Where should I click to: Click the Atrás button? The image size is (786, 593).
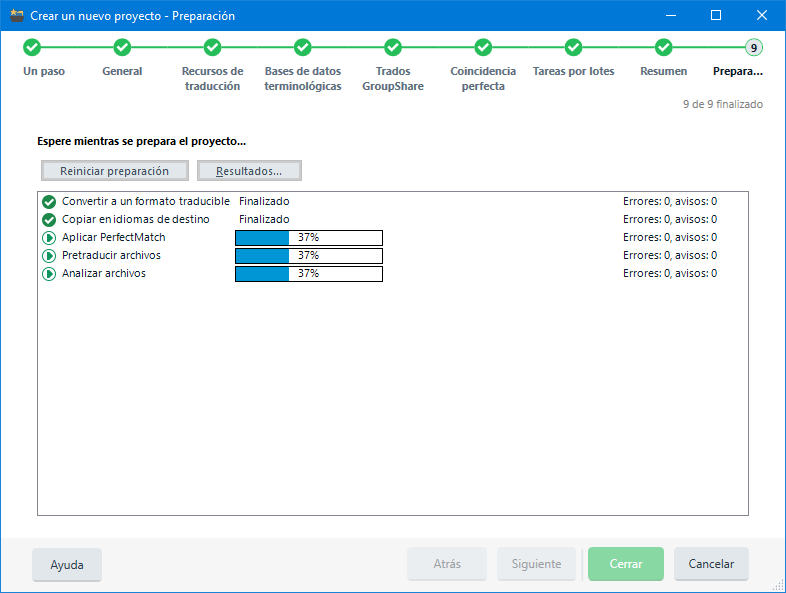pyautogui.click(x=447, y=564)
